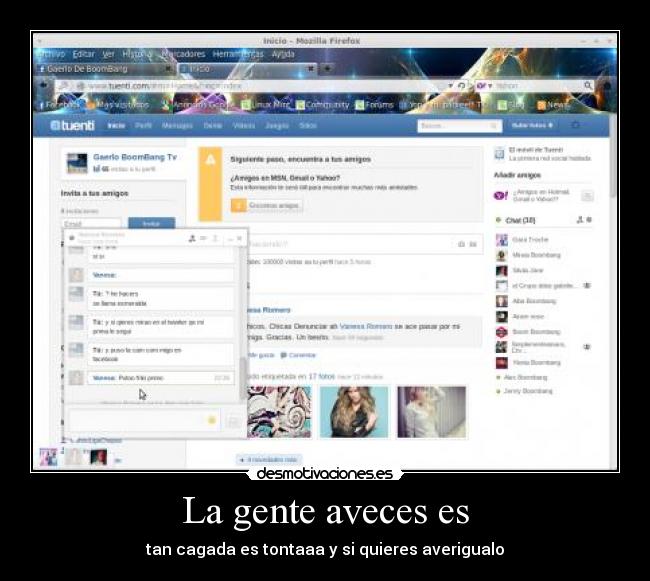Open a new browser tab

(327, 68)
